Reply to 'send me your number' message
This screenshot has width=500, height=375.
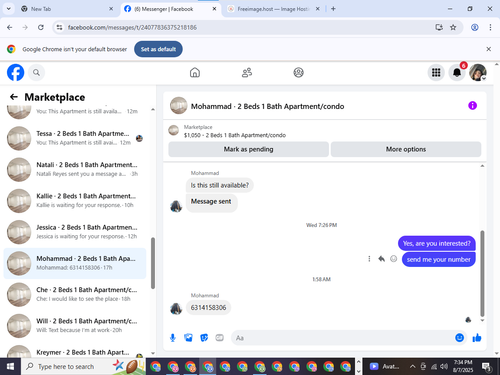click(x=381, y=259)
